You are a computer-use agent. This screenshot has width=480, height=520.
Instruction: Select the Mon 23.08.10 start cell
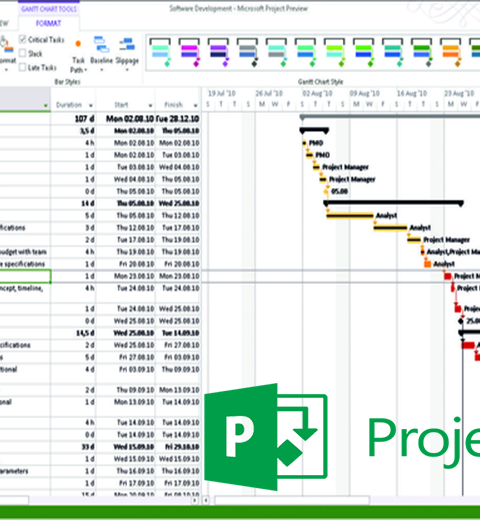(x=126, y=276)
